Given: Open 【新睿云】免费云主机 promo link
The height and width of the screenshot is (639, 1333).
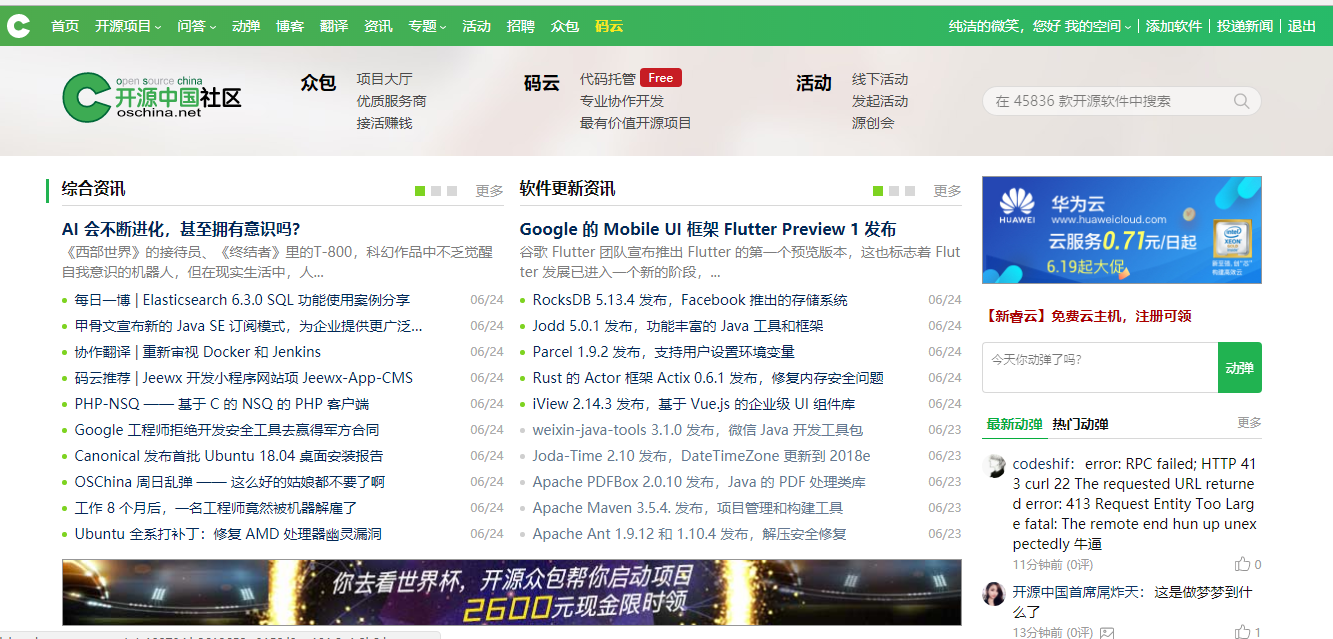Looking at the screenshot, I should 1087,316.
